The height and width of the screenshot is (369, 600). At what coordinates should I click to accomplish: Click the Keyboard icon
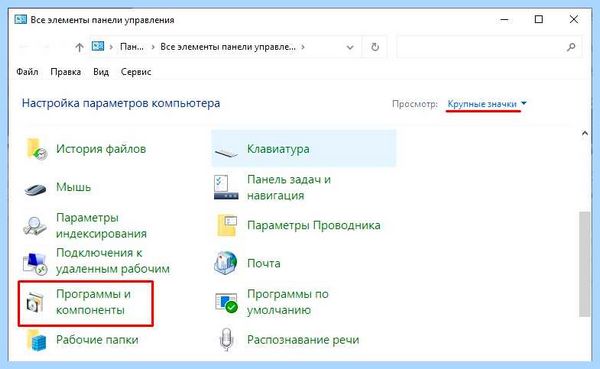[226, 153]
